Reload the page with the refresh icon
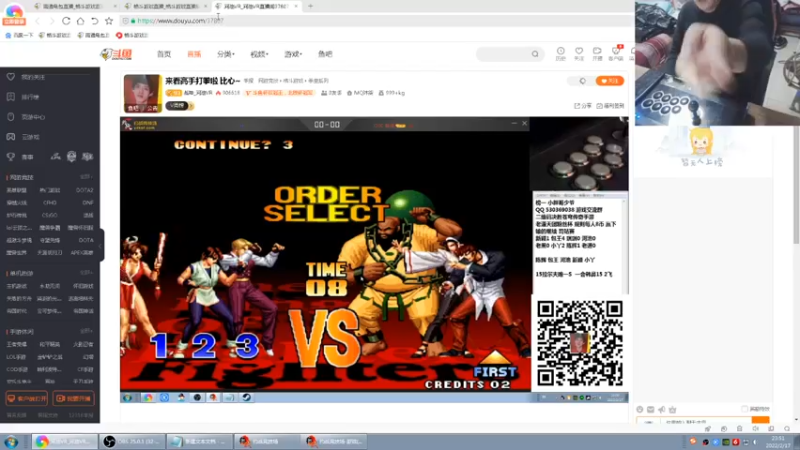800x450 pixels. [66, 21]
